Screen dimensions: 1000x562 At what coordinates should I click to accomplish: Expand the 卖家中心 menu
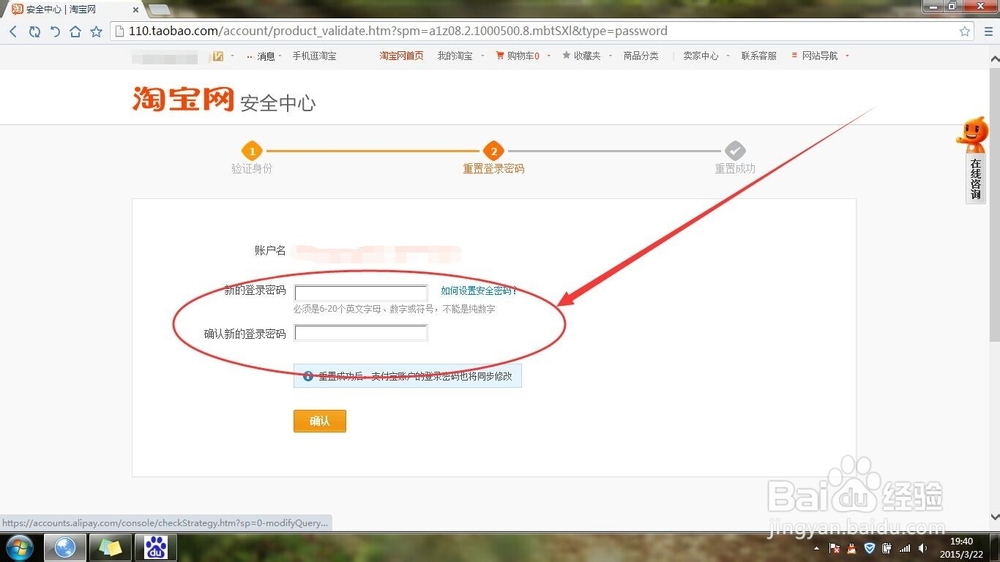point(705,56)
